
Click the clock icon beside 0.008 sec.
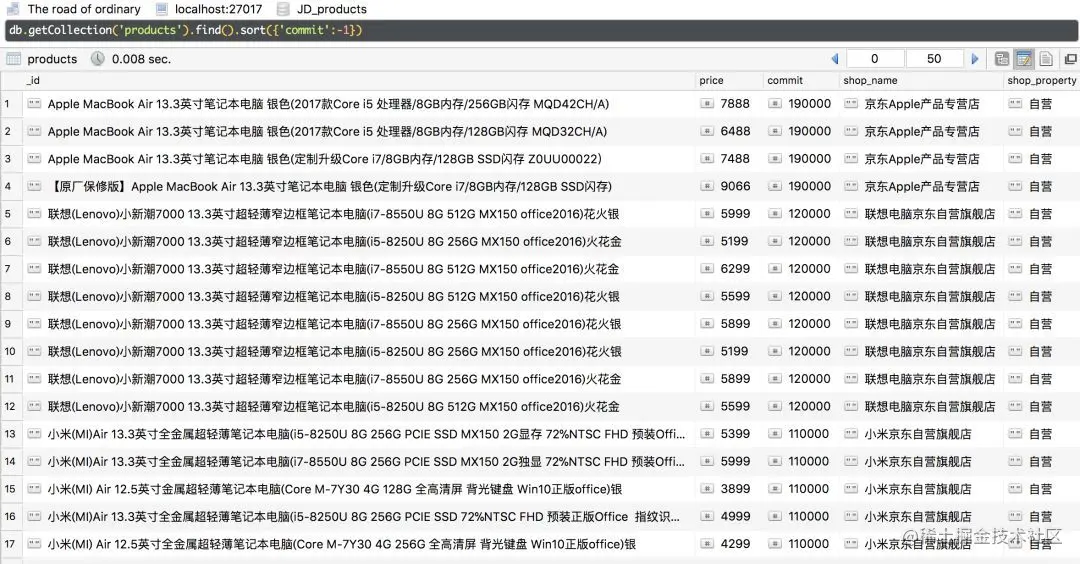coord(98,59)
